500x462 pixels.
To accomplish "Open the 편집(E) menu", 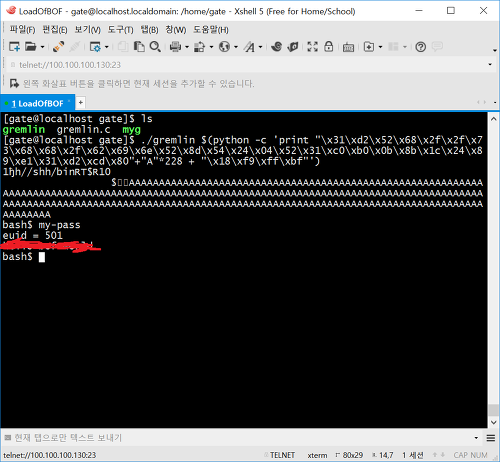I will (55, 30).
